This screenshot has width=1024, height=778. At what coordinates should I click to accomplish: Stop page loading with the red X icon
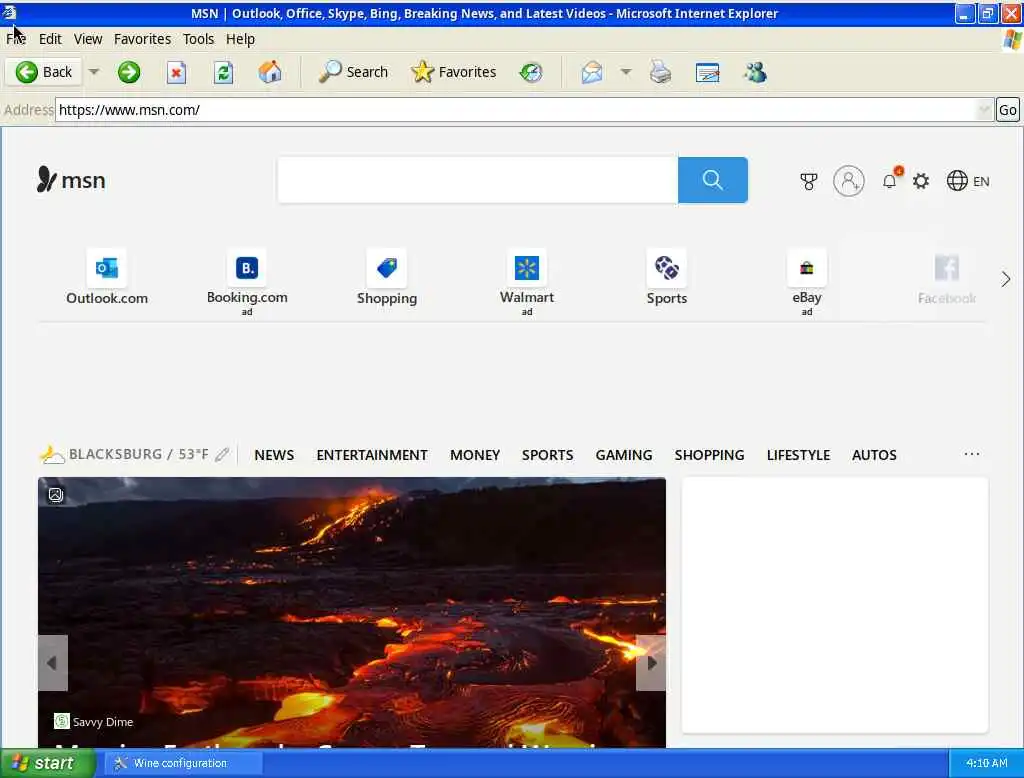(176, 73)
